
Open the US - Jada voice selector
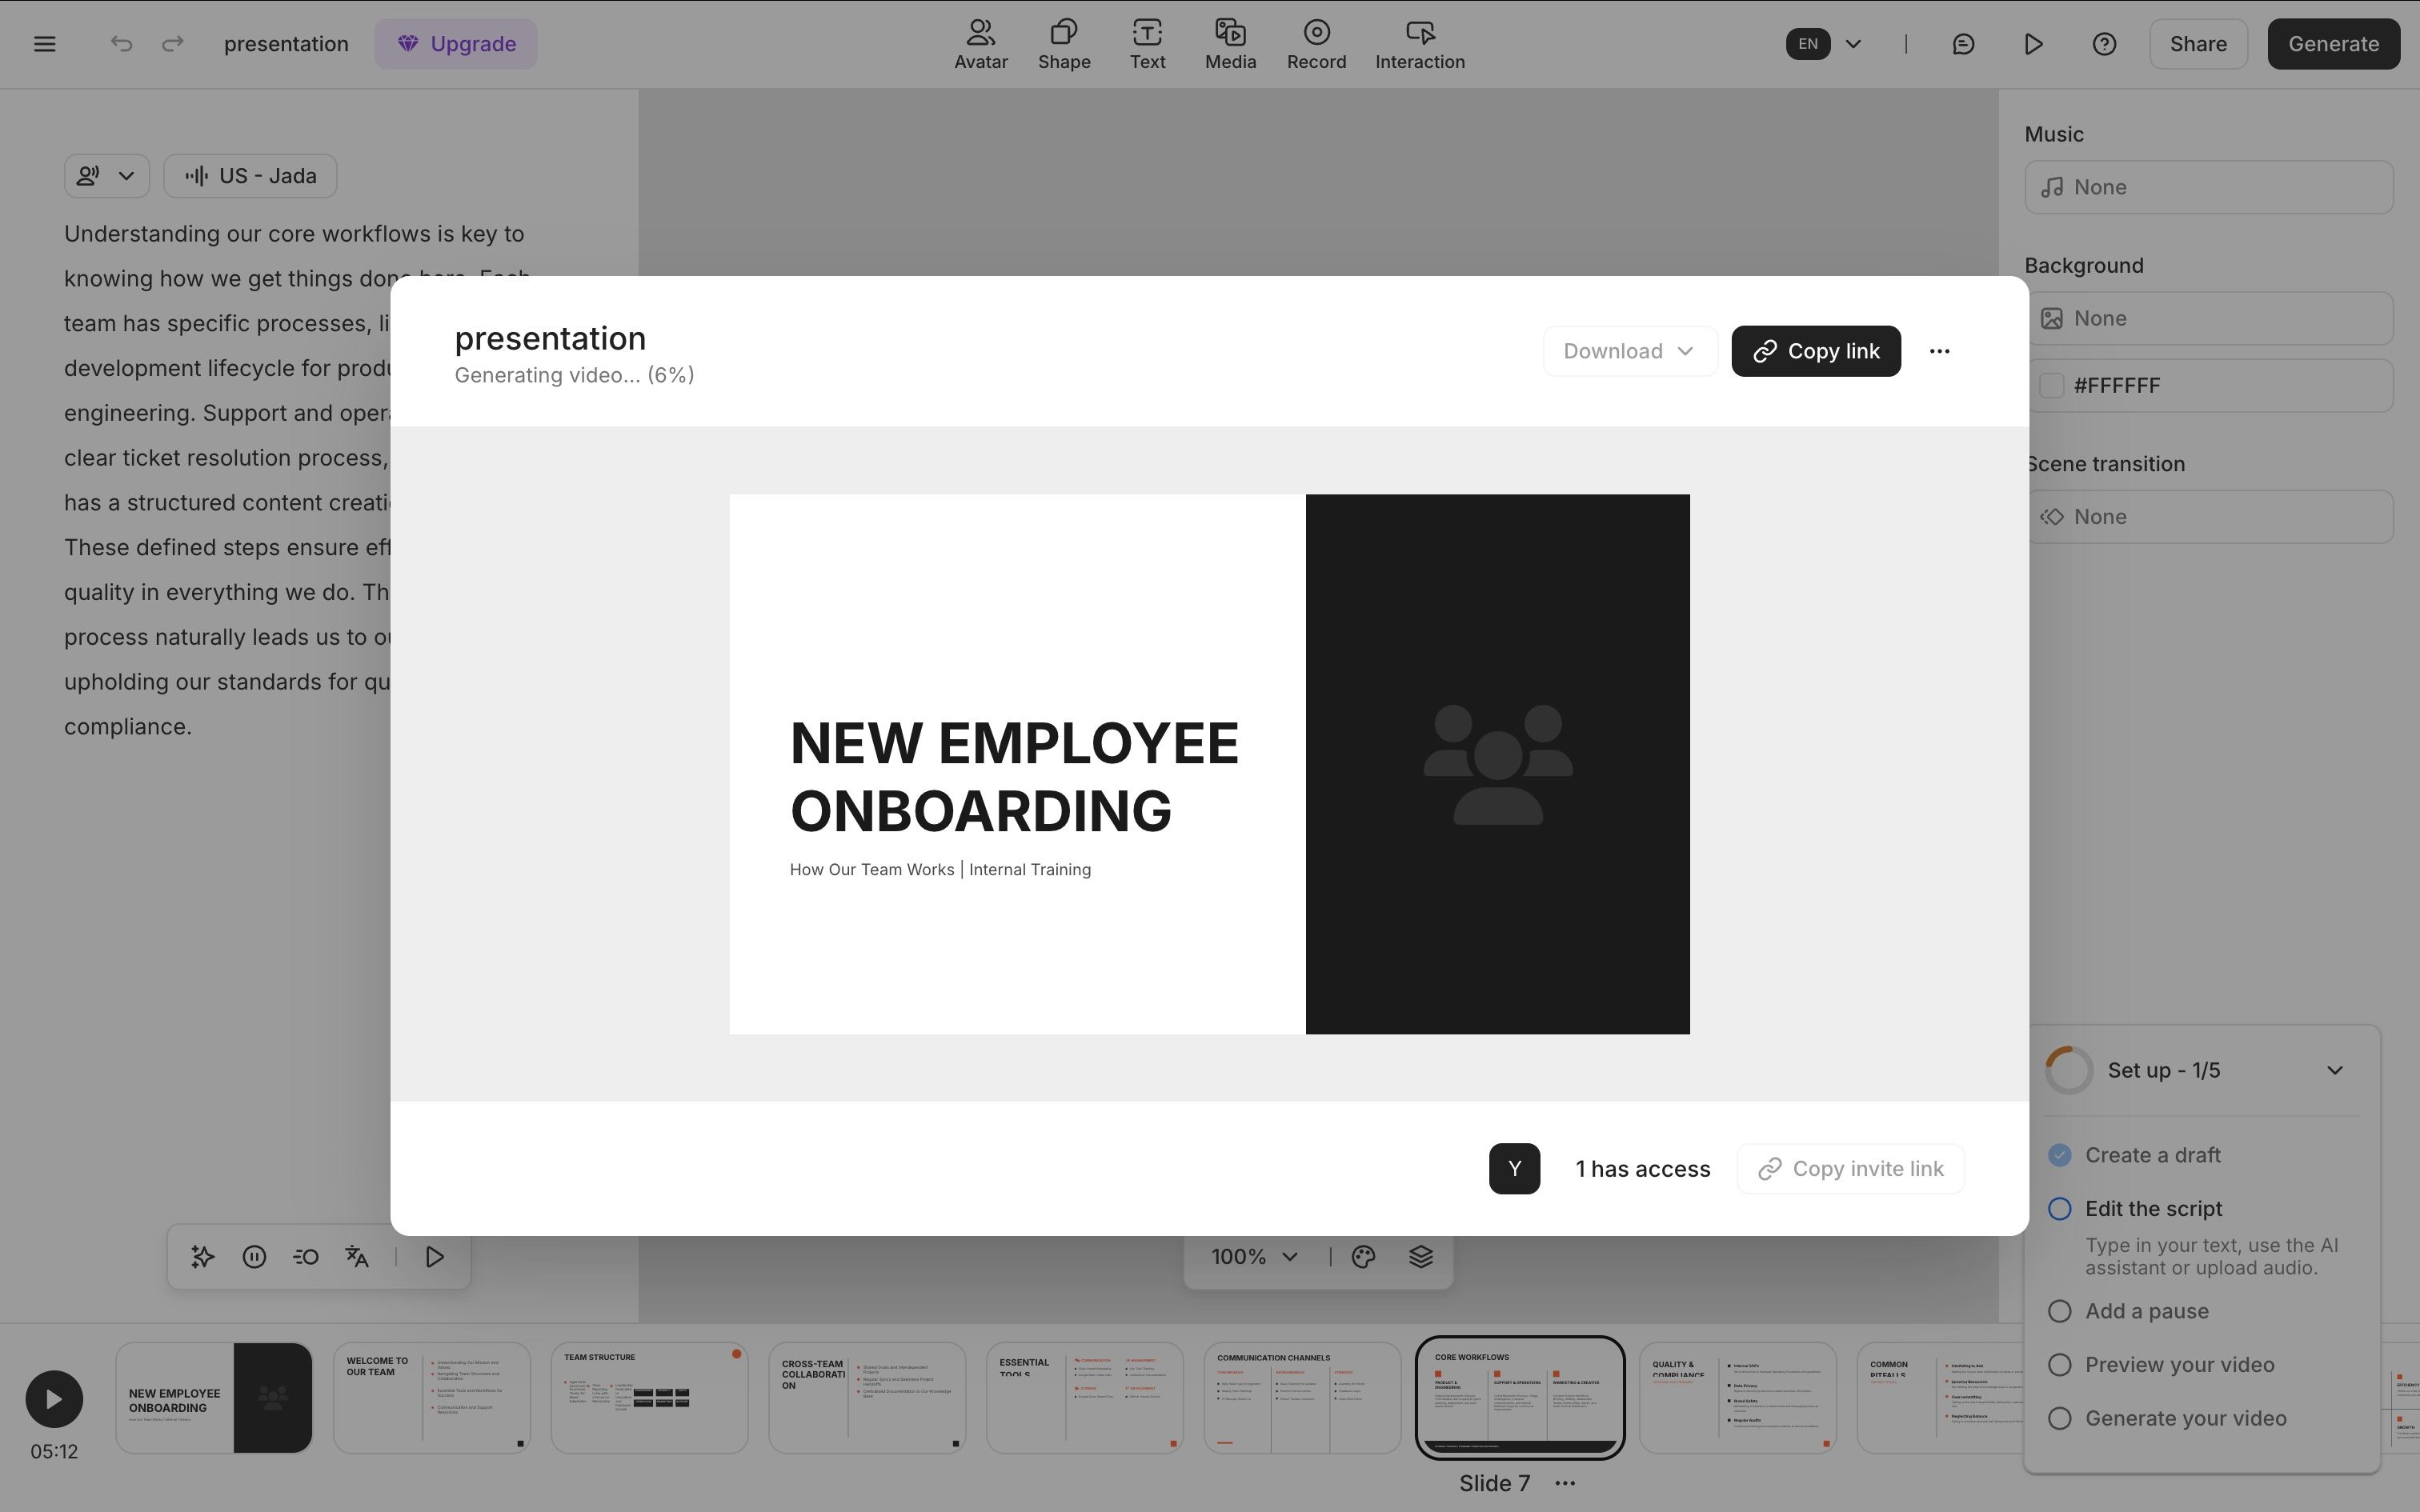(x=250, y=176)
